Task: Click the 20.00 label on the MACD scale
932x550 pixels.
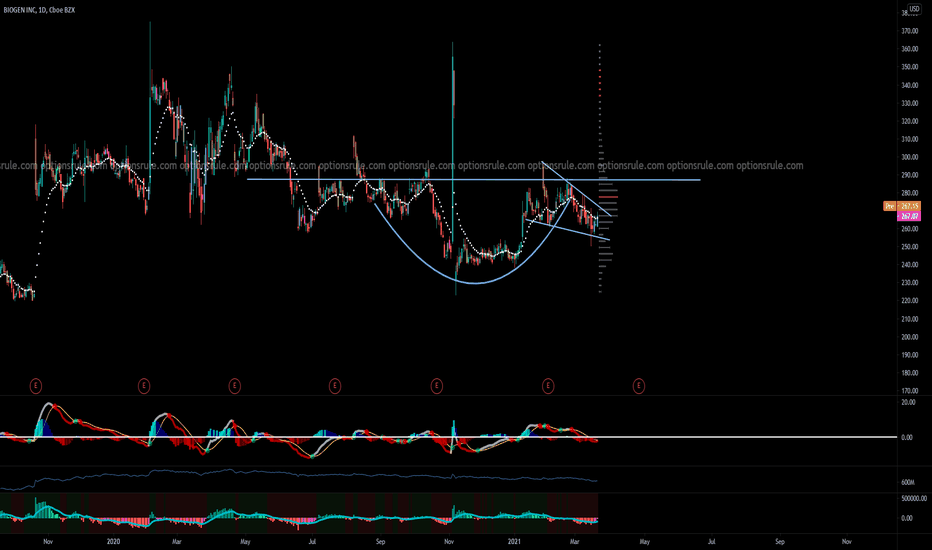Action: point(908,403)
